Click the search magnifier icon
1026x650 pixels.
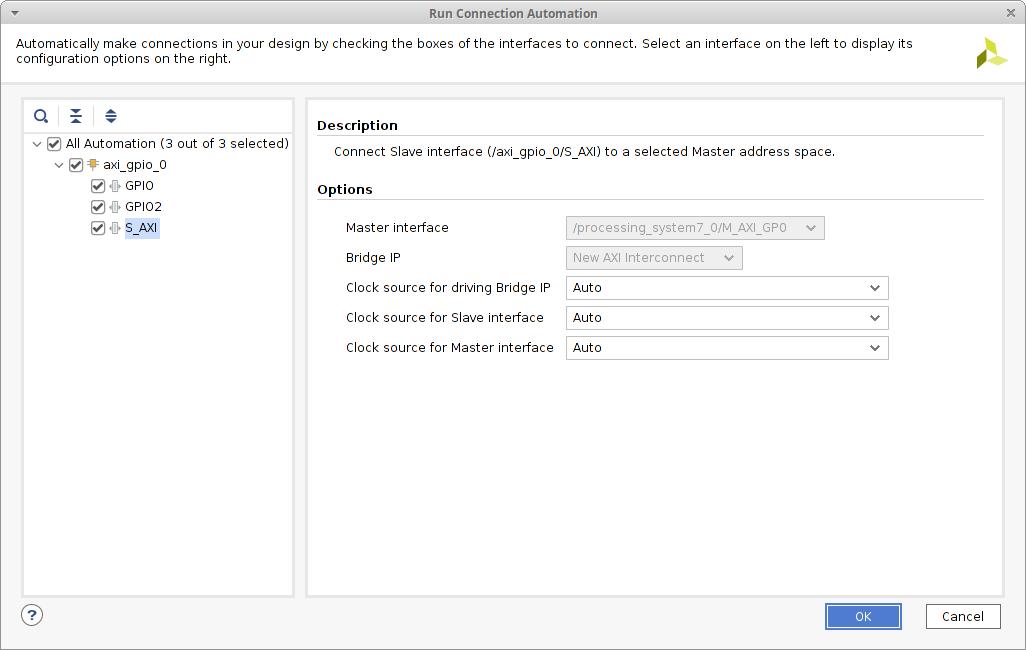pos(41,116)
